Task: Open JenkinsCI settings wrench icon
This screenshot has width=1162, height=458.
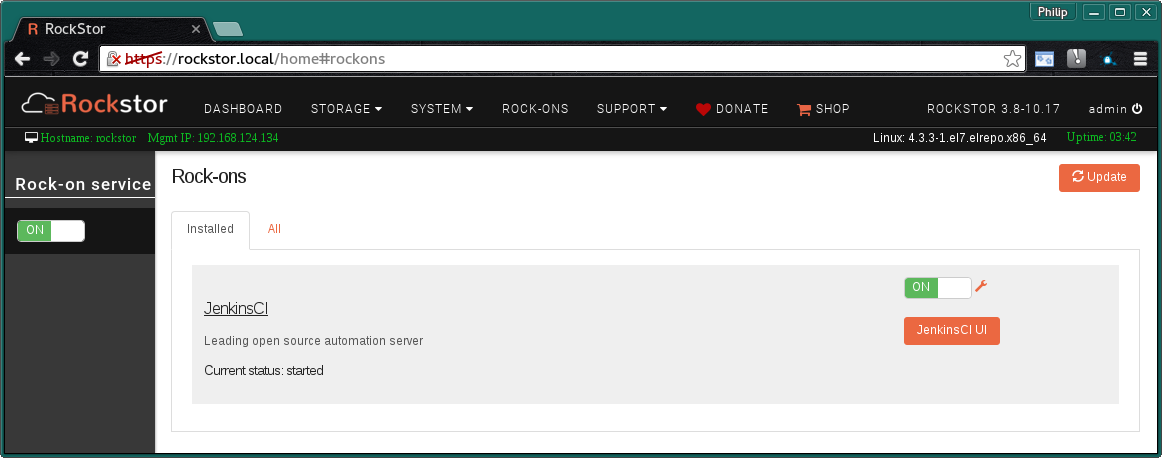Action: coord(981,286)
